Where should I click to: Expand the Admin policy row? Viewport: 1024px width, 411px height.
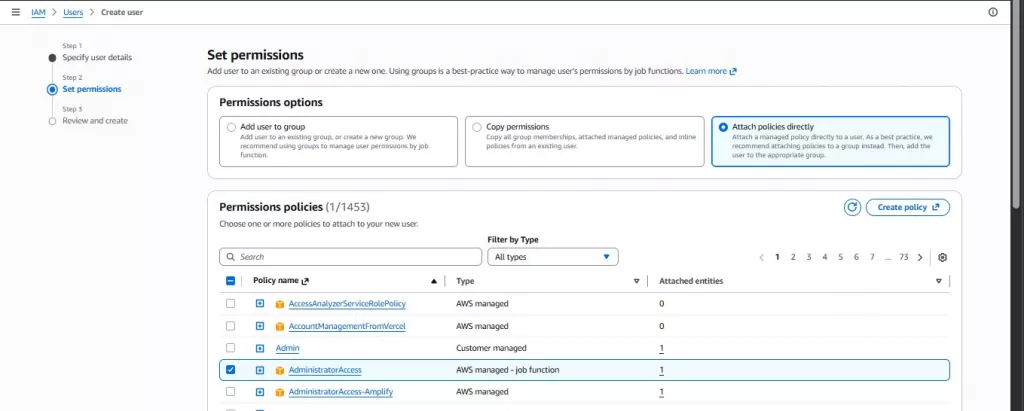click(x=259, y=348)
